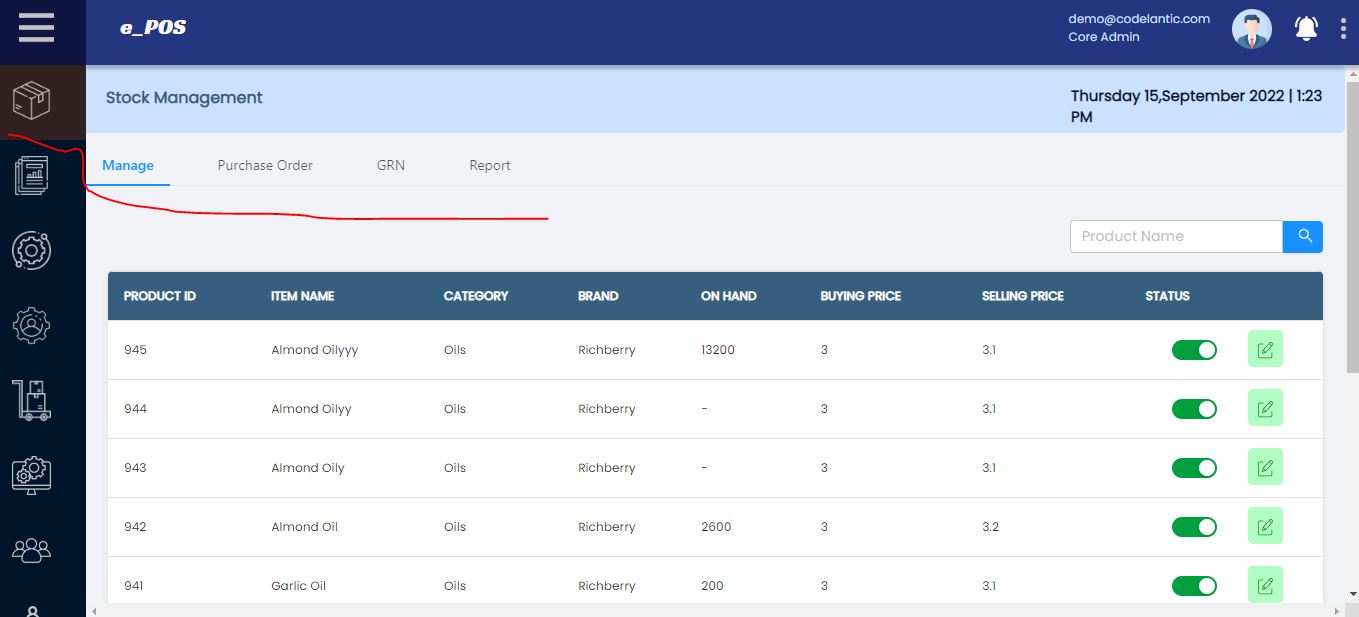Edit product 943 Almond Oily
The height and width of the screenshot is (617, 1359).
tap(1265, 467)
